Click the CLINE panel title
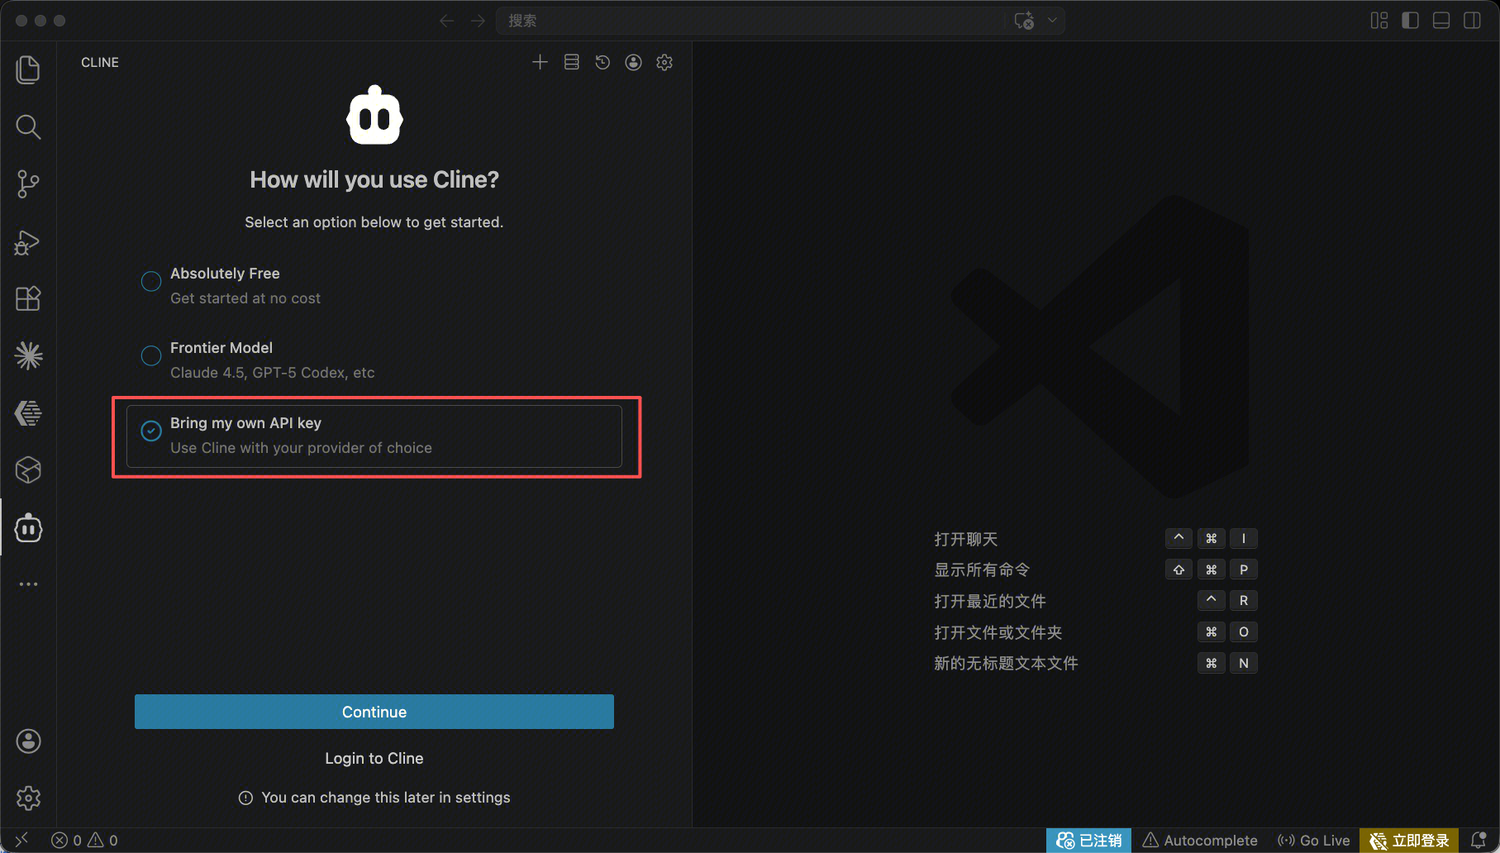Image resolution: width=1500 pixels, height=853 pixels. pyautogui.click(x=100, y=62)
